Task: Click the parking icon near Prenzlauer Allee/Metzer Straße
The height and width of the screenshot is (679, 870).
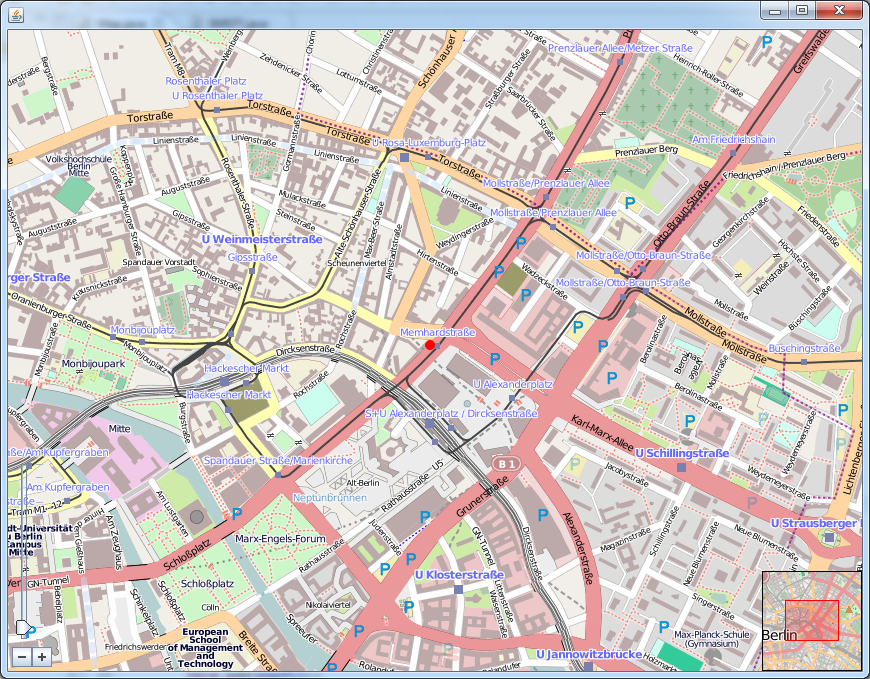Action: pyautogui.click(x=767, y=42)
